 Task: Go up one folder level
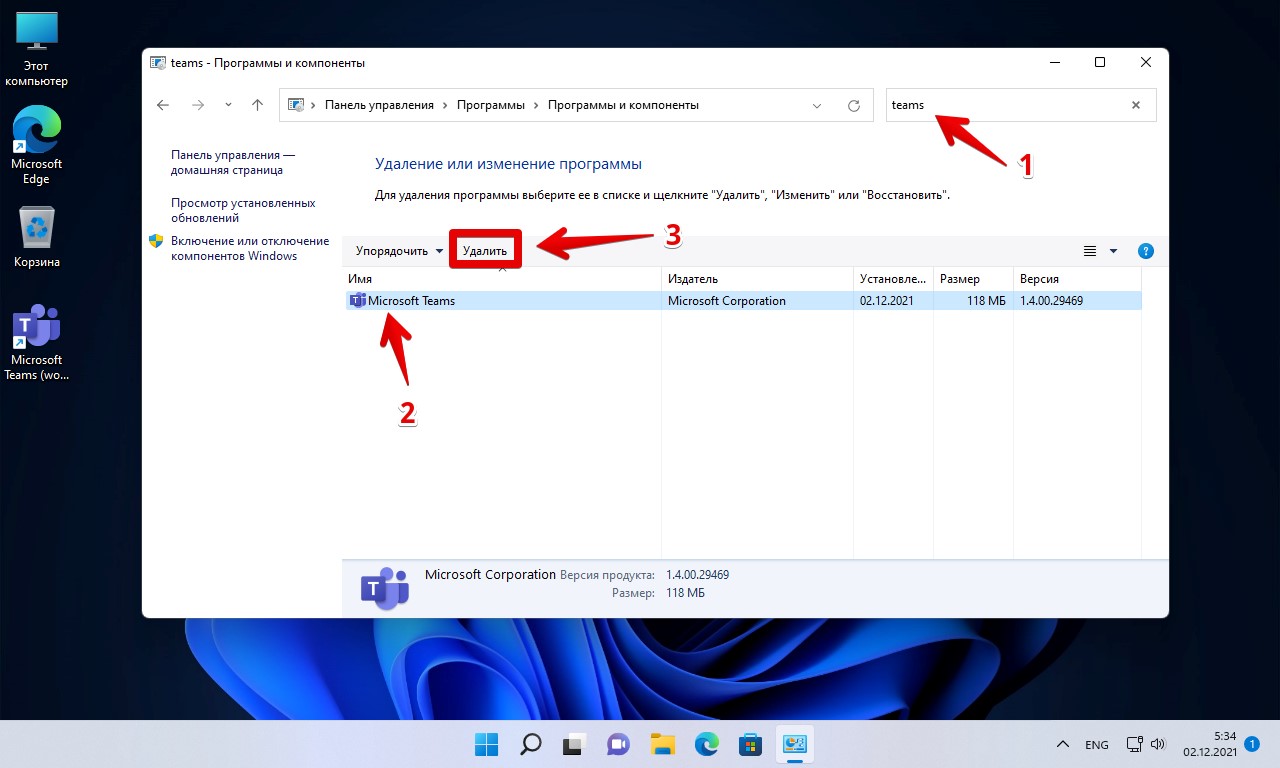point(258,105)
